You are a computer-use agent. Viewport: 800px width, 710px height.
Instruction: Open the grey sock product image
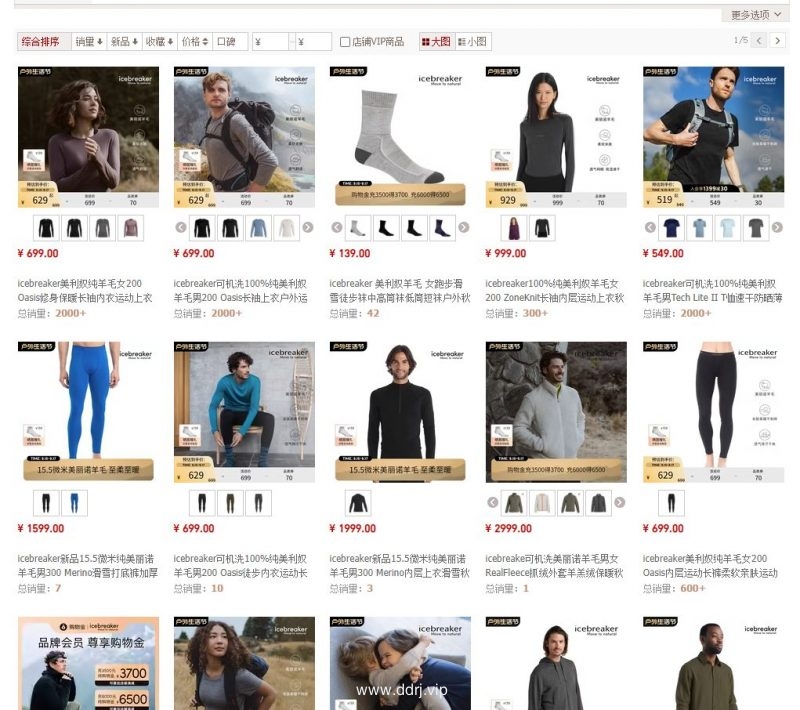(x=400, y=137)
